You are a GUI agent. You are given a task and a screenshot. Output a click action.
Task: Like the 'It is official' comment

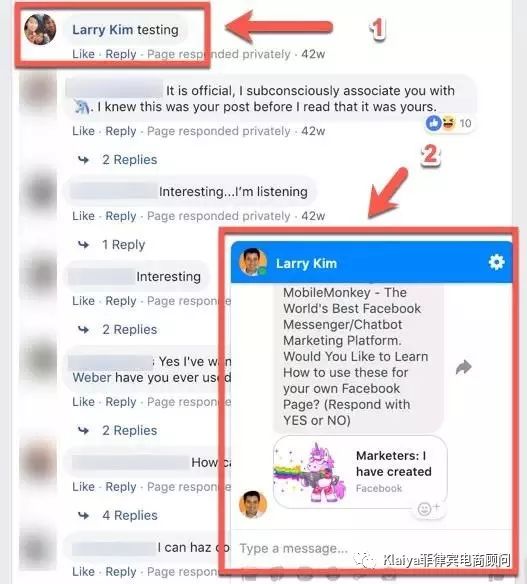[83, 131]
